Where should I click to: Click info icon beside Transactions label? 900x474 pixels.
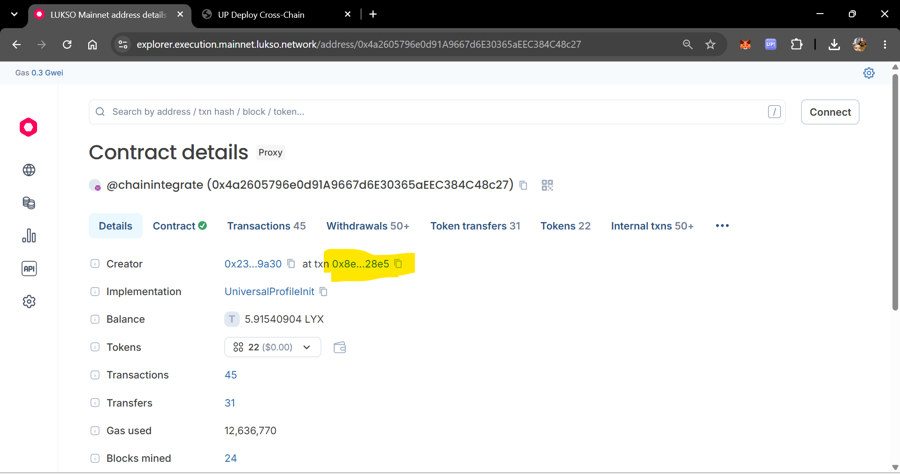point(95,375)
